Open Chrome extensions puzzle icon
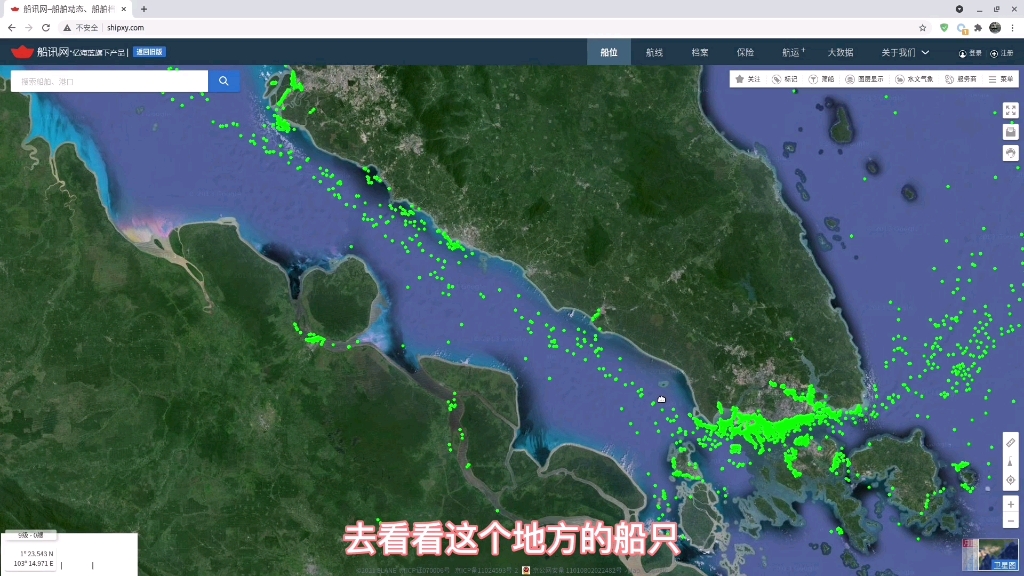This screenshot has width=1024, height=576. coord(978,27)
